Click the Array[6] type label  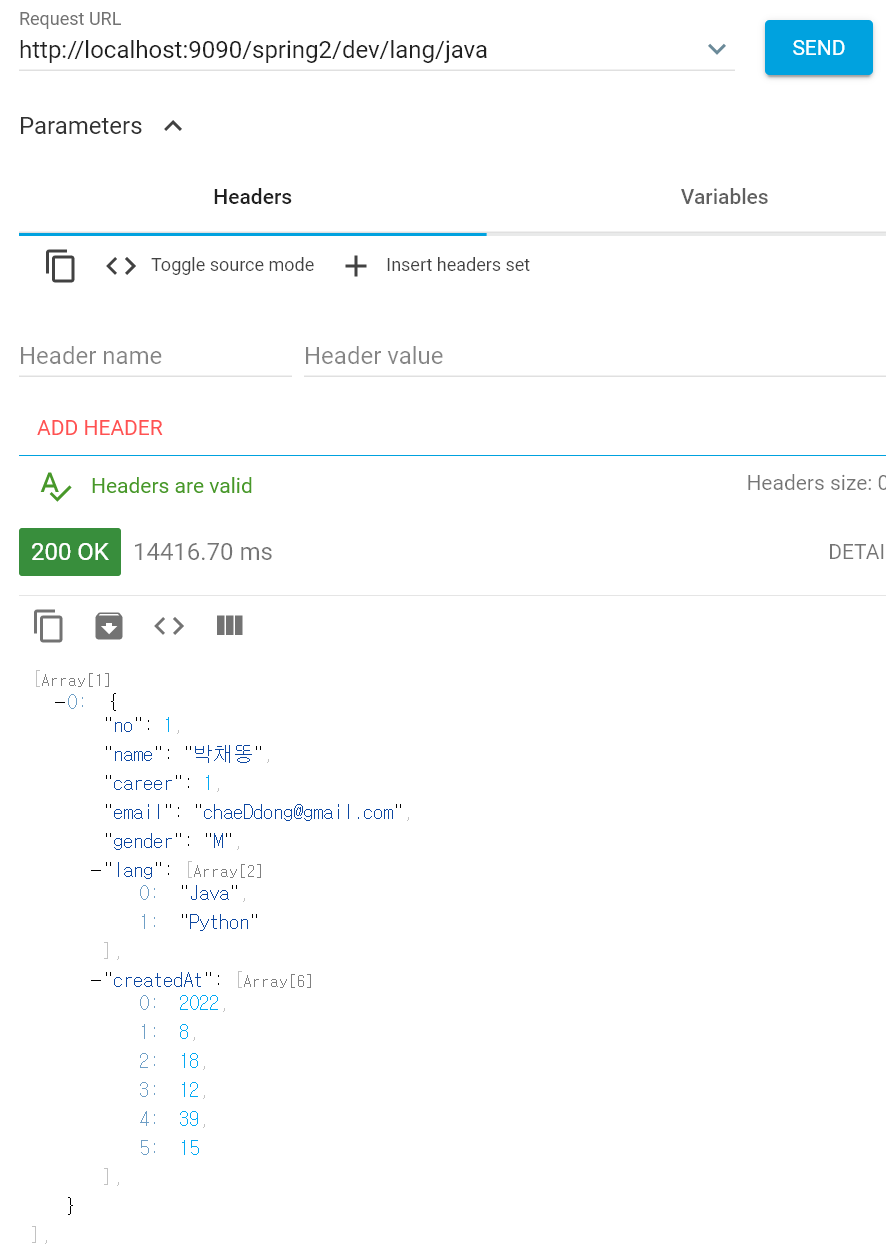tap(275, 982)
